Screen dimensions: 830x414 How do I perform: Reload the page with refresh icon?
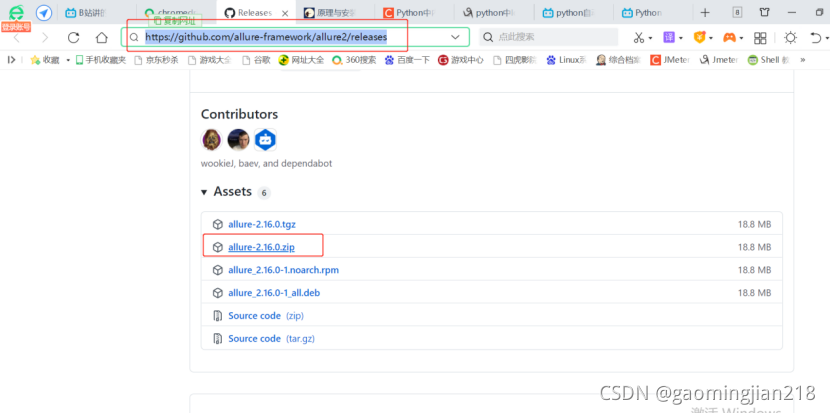coord(74,38)
